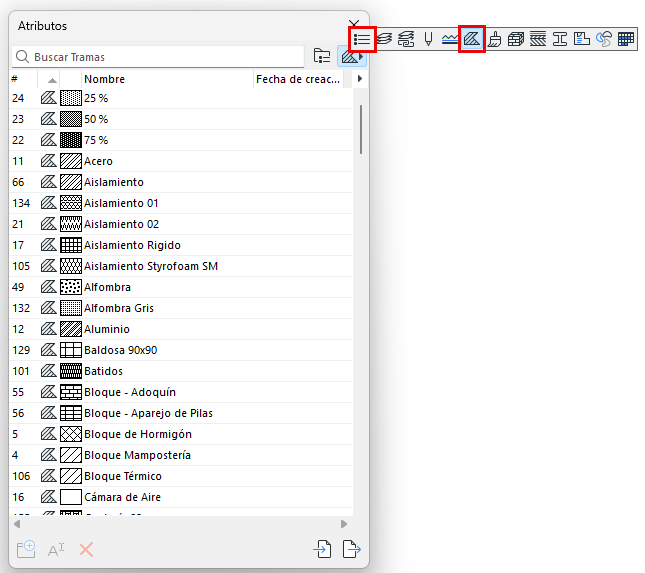The height and width of the screenshot is (573, 645).
Task: Select 'Aislamiento Styrofoam SM' fill
Action: pyautogui.click(x=181, y=266)
